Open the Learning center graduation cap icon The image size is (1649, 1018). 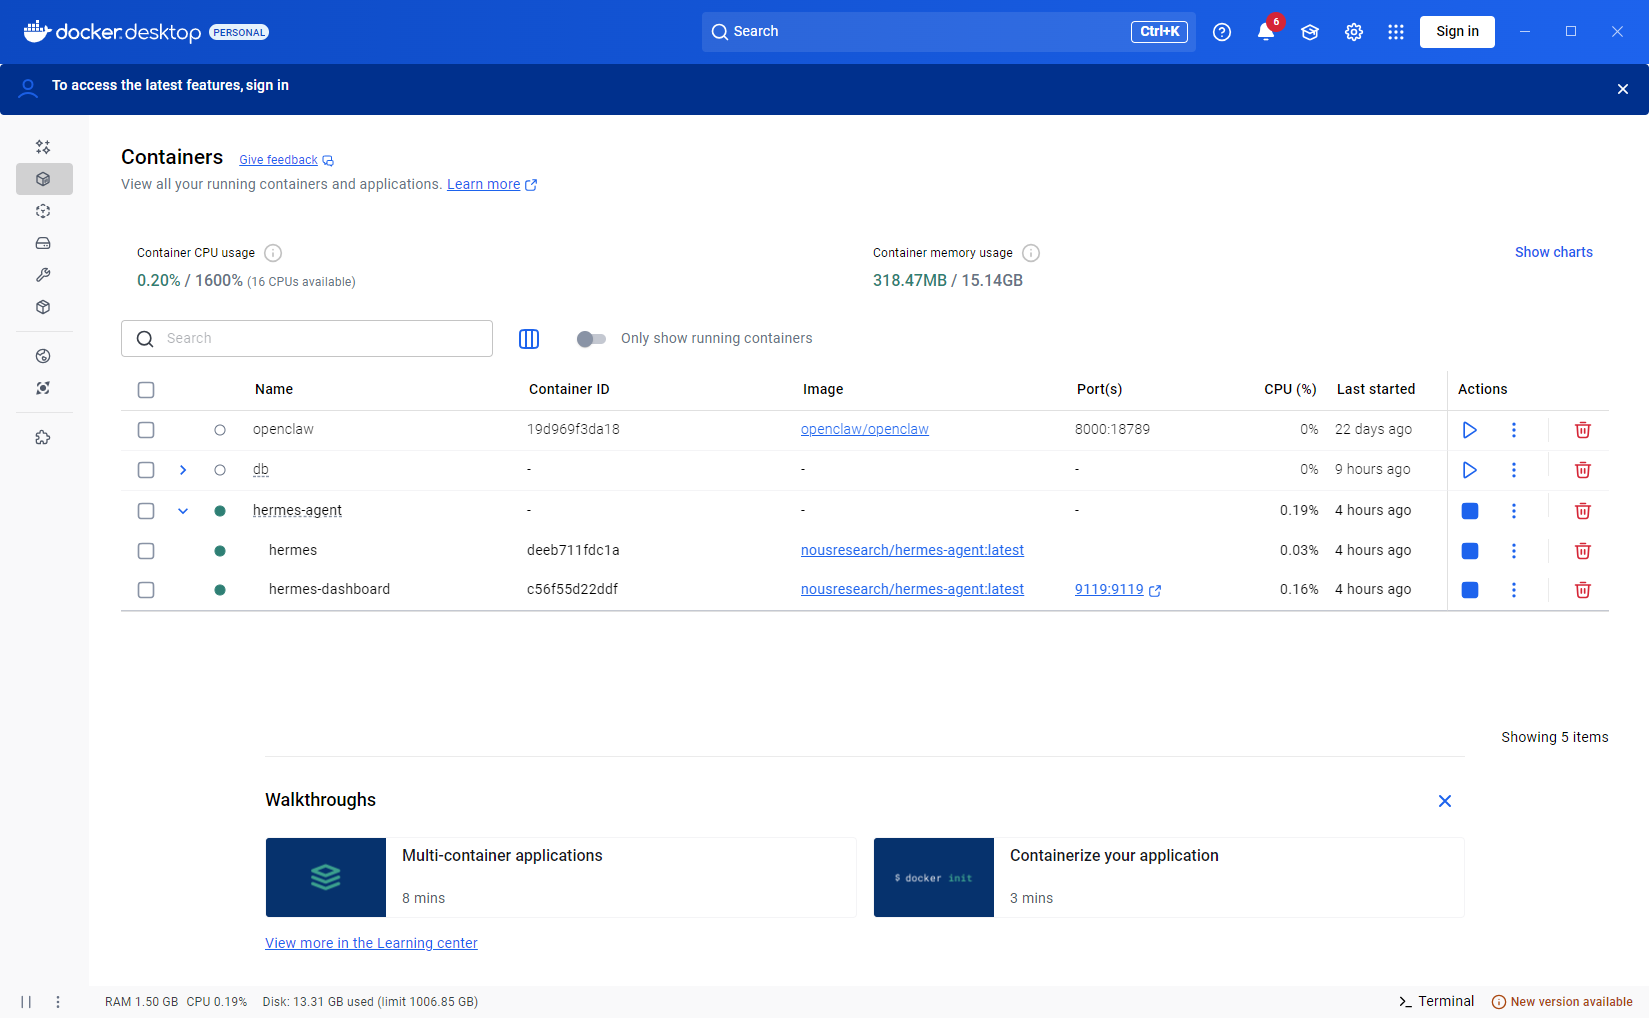point(1309,32)
